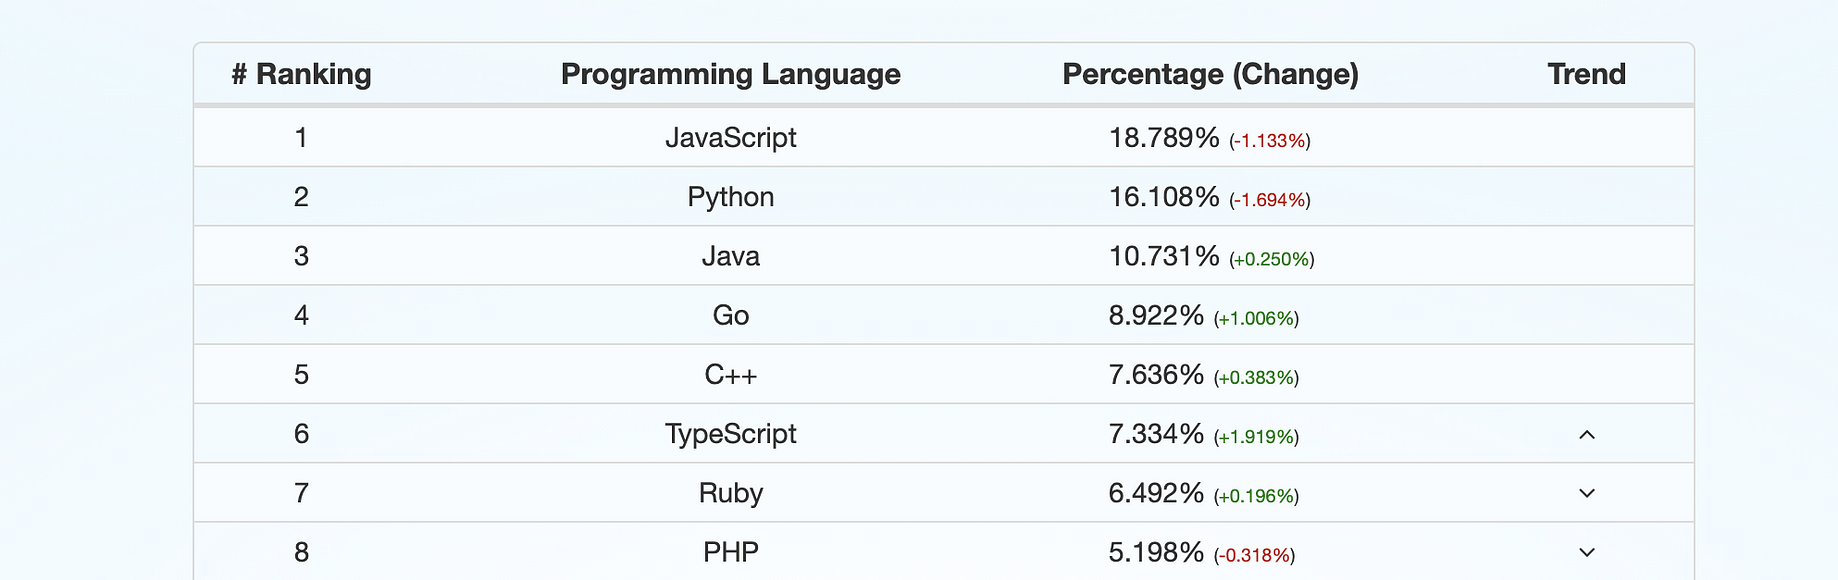Click the (-1.694%) change for Python
Image resolution: width=1838 pixels, height=580 pixels.
1270,200
